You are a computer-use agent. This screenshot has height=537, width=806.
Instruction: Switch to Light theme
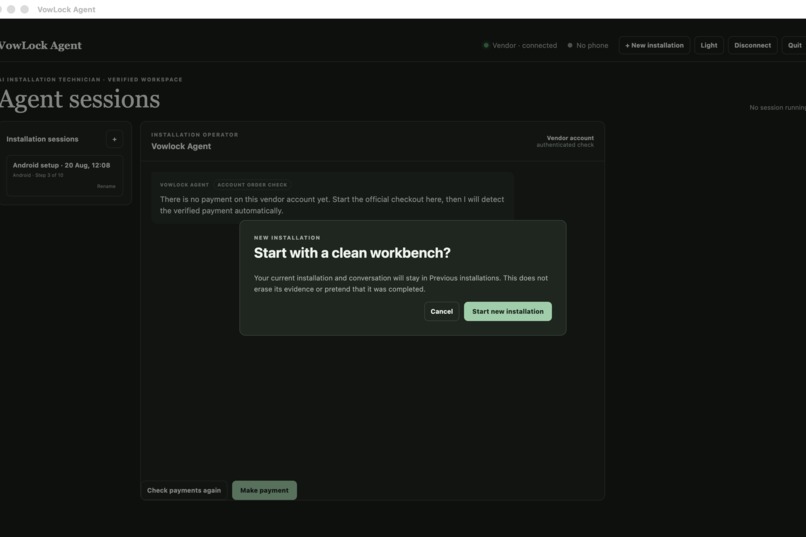[x=709, y=45]
